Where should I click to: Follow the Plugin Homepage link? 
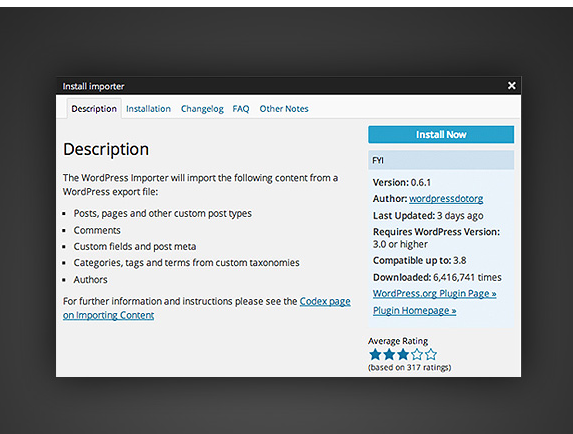[414, 311]
